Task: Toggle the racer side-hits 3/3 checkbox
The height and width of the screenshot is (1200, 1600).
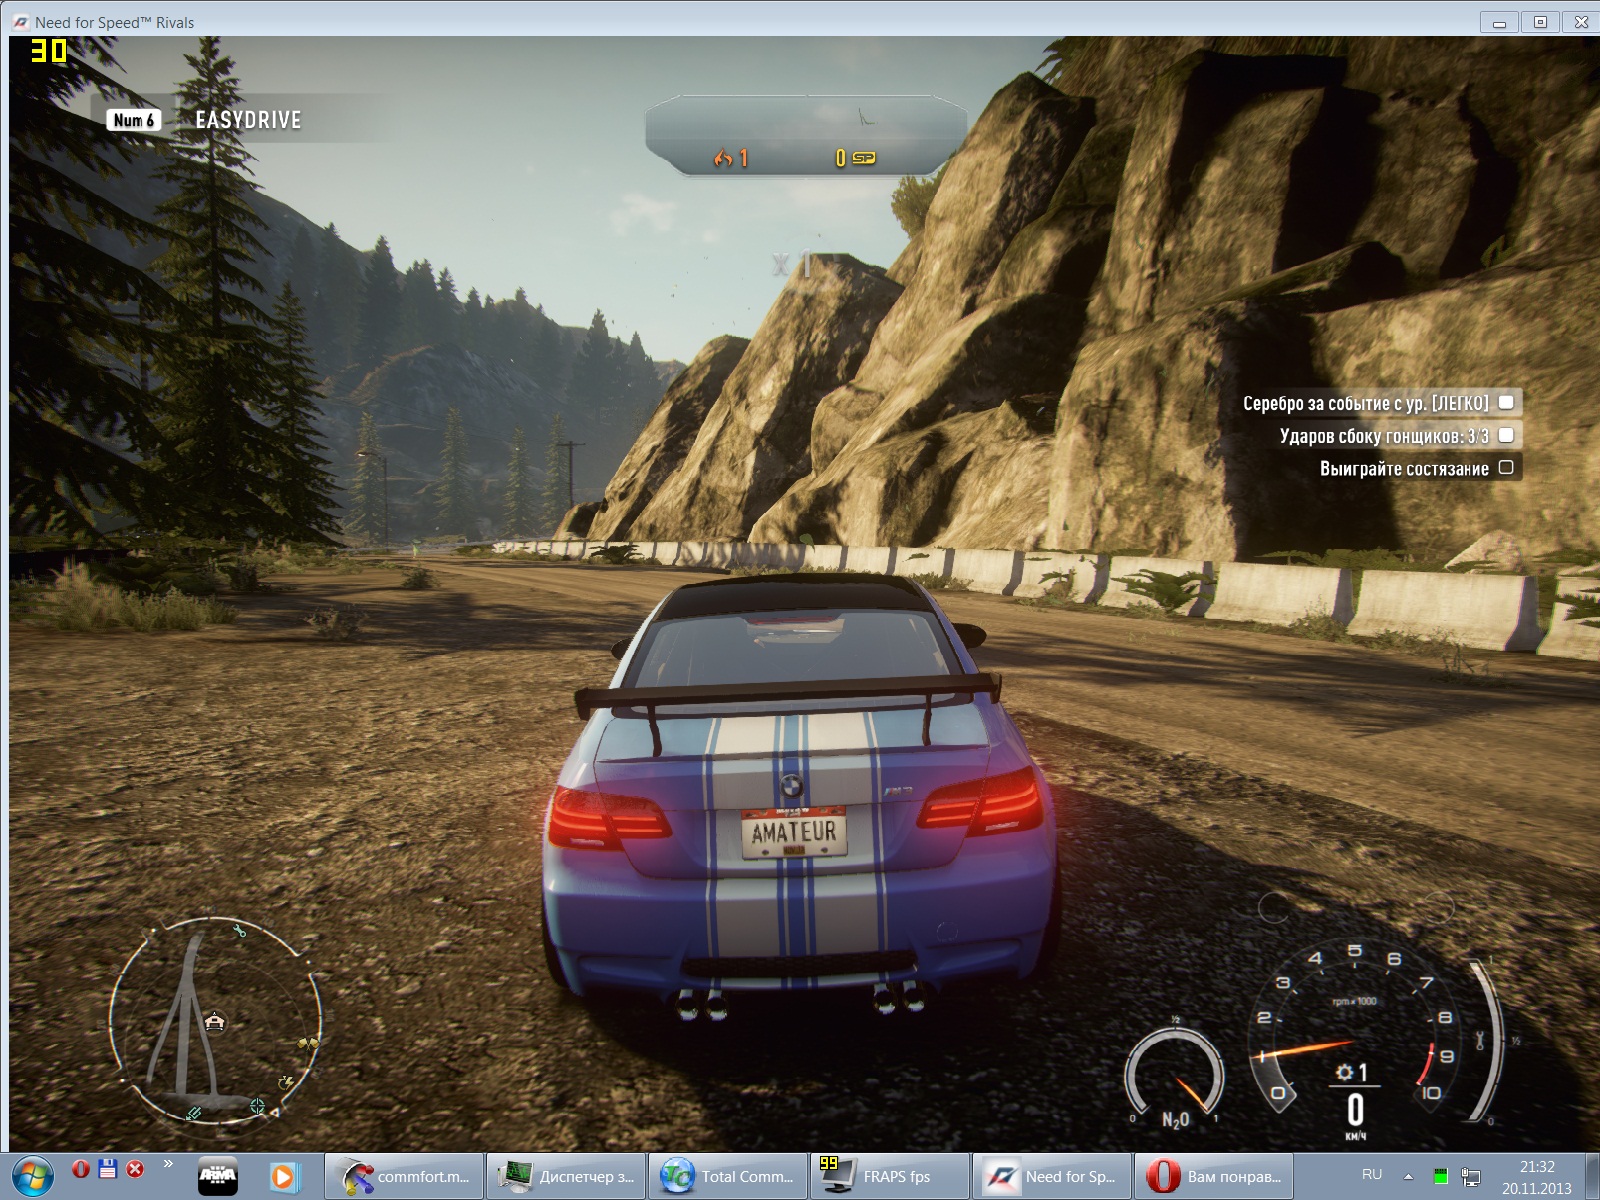Action: coord(1506,434)
